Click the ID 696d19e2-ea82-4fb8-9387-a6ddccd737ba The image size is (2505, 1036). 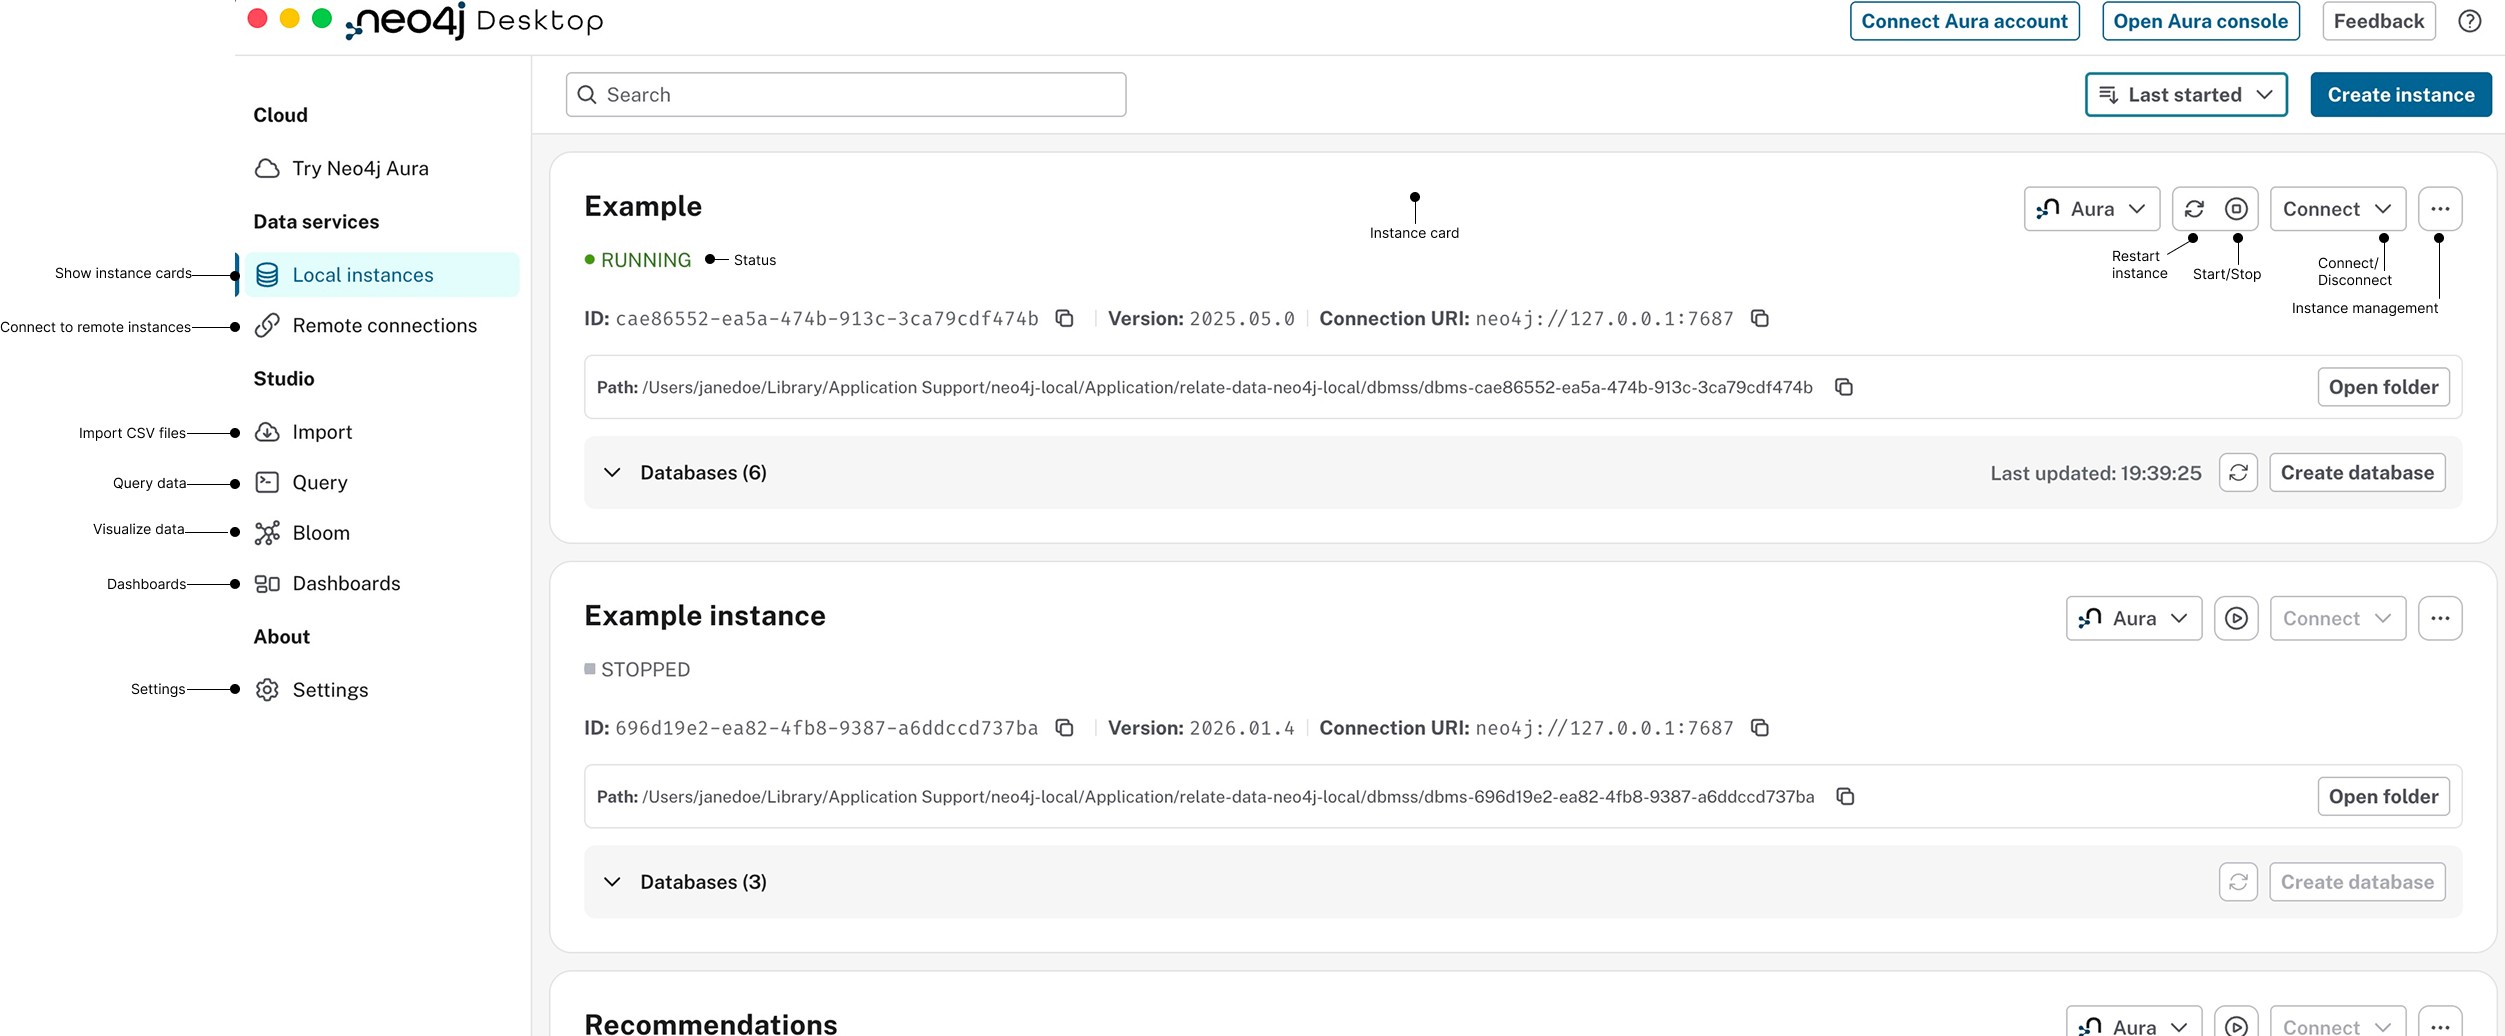(x=827, y=729)
